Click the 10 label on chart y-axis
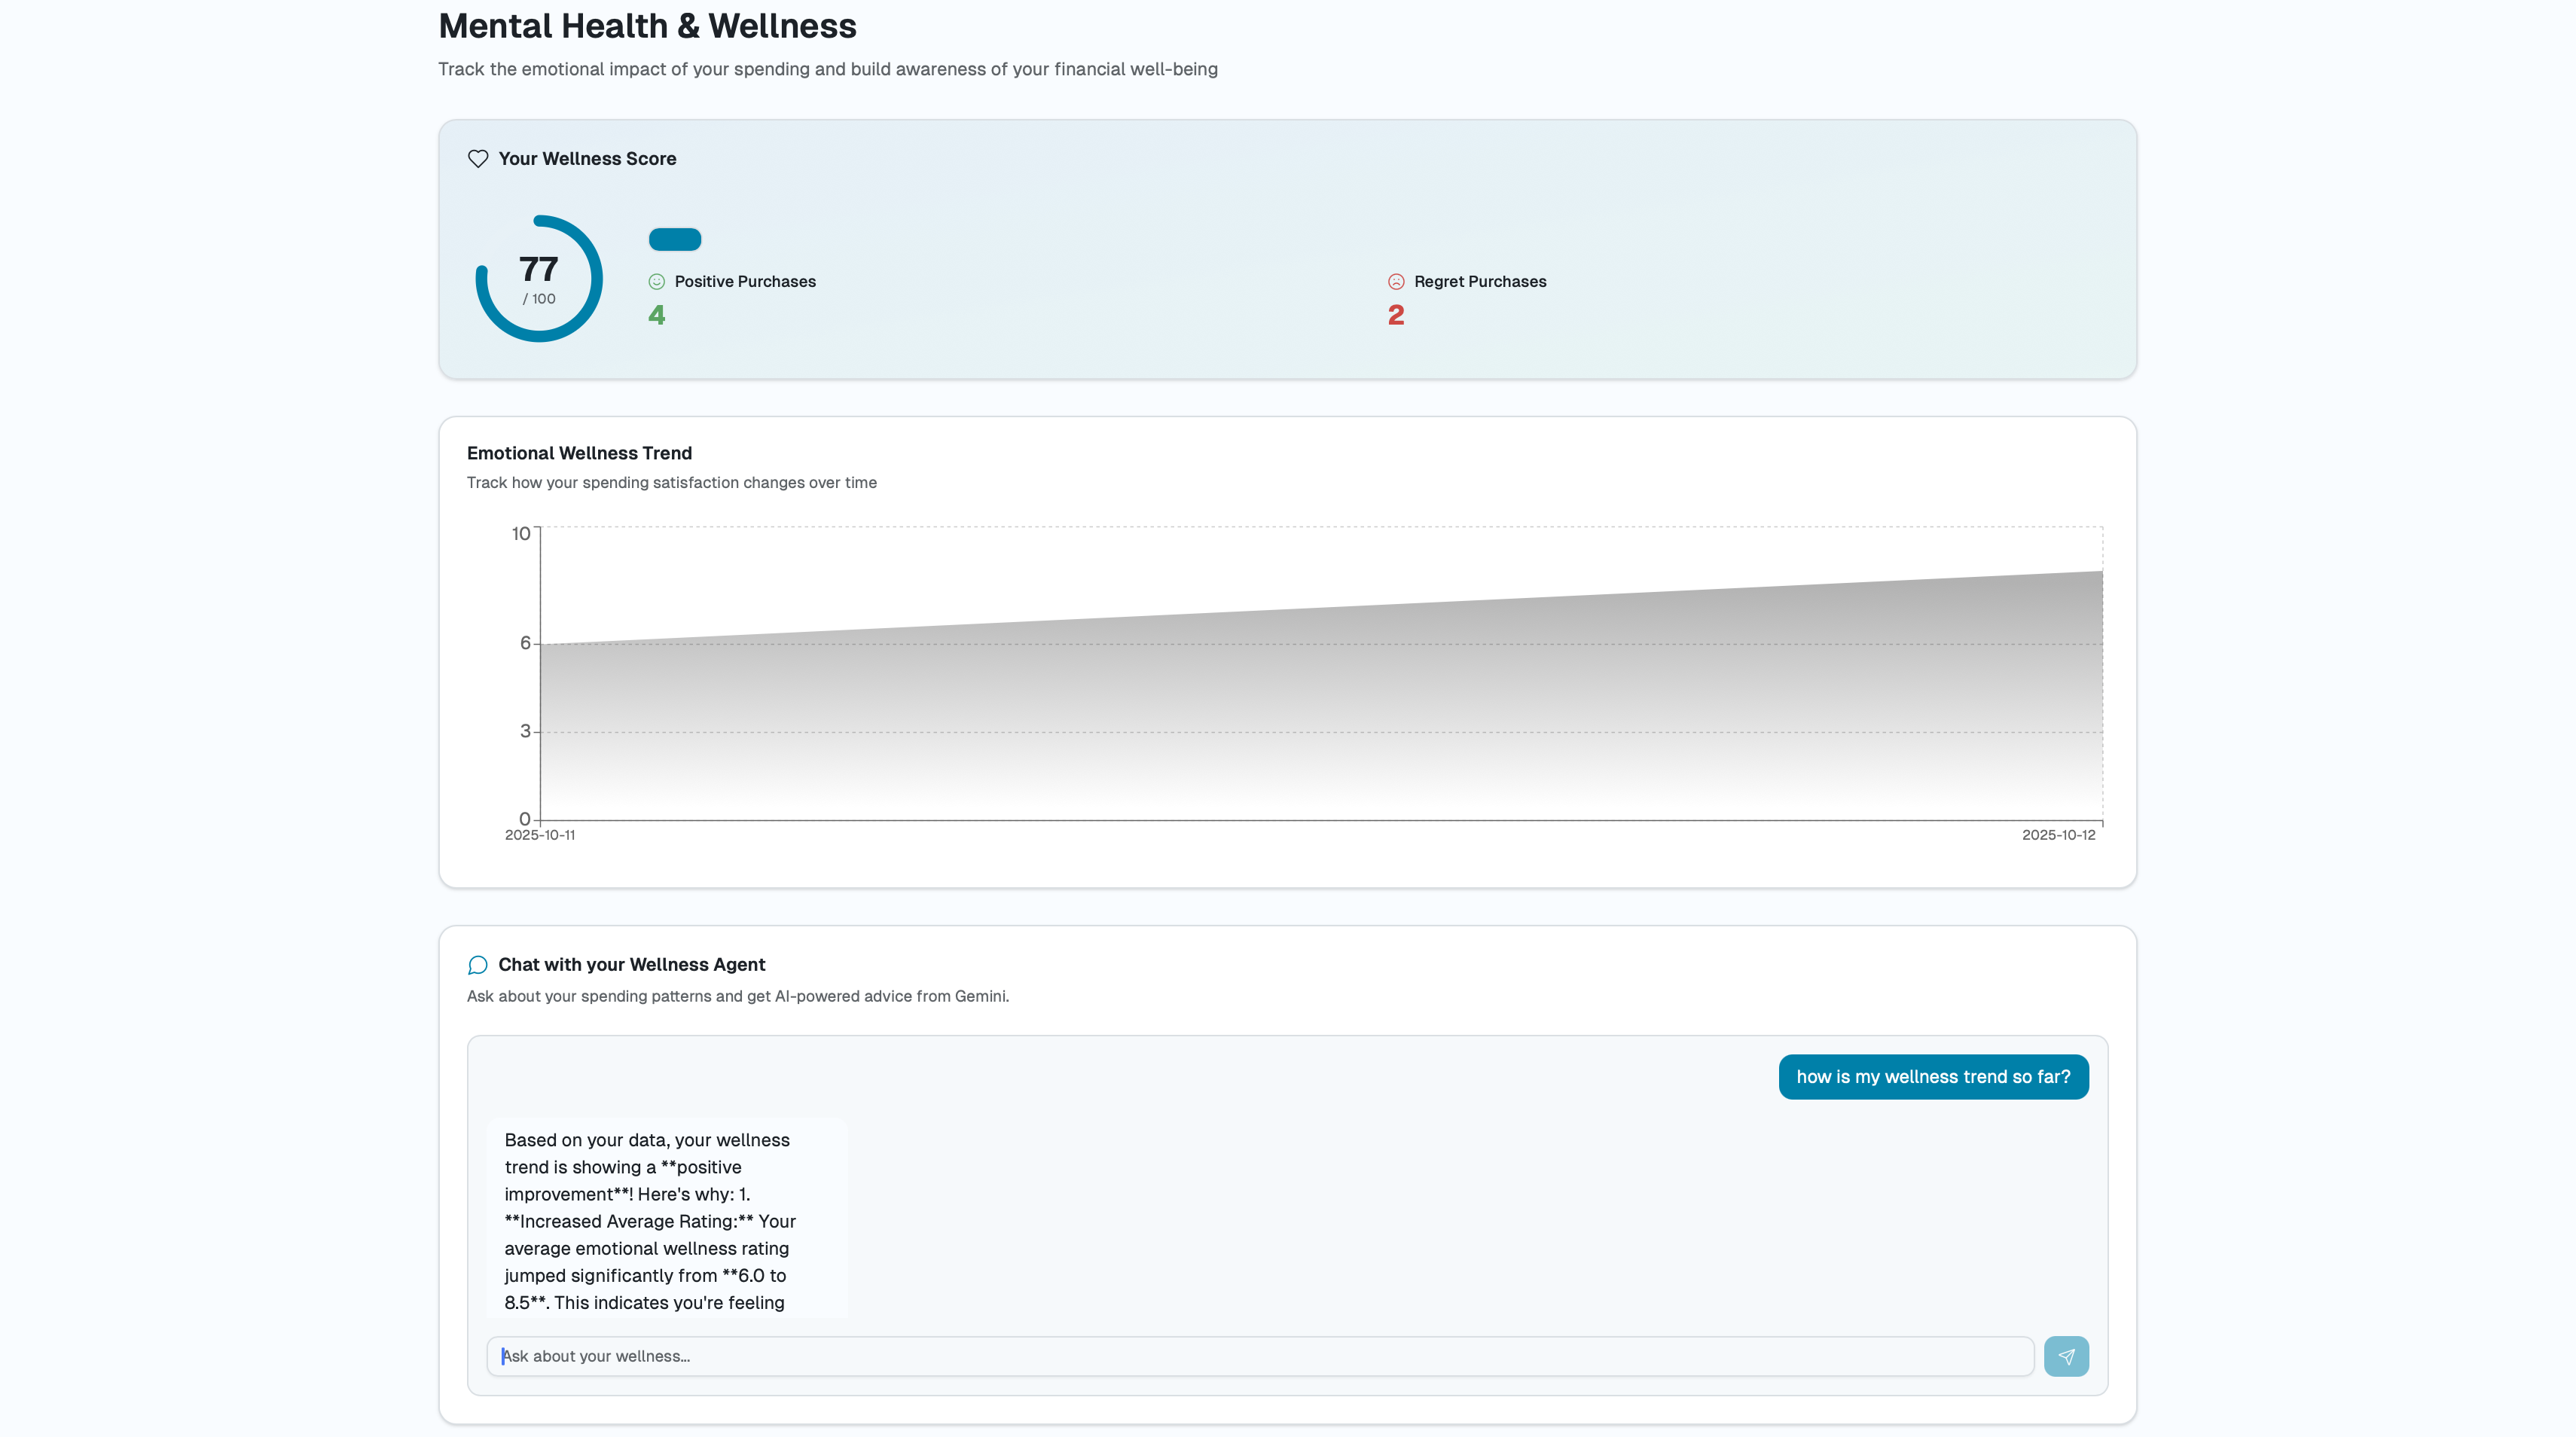This screenshot has height=1437, width=2576. [x=521, y=534]
